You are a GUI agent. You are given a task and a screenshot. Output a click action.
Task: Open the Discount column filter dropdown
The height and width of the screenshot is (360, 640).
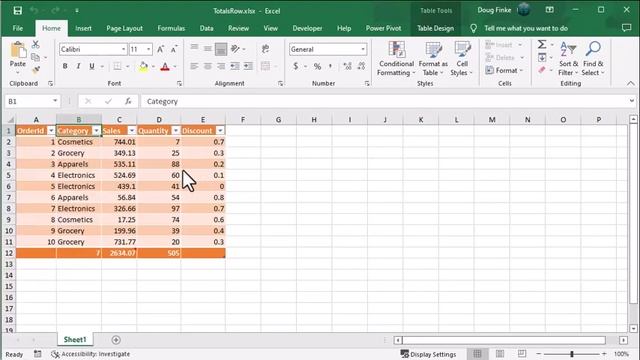[220, 131]
